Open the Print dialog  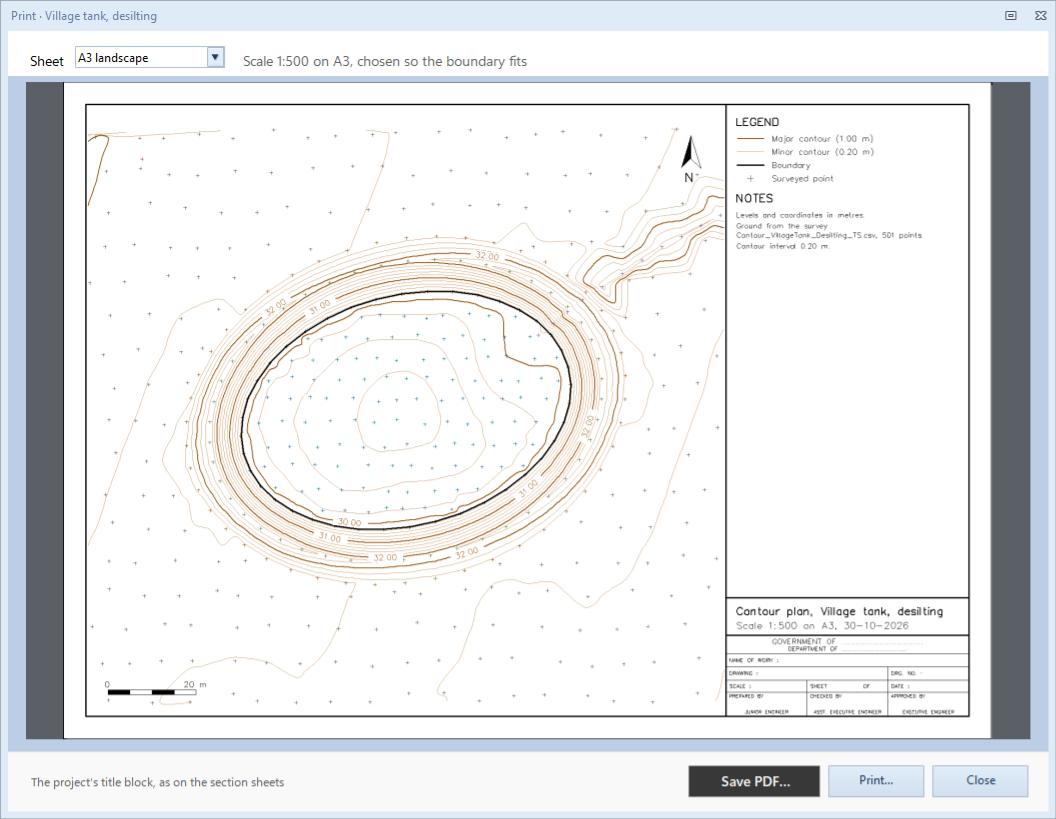click(x=876, y=781)
